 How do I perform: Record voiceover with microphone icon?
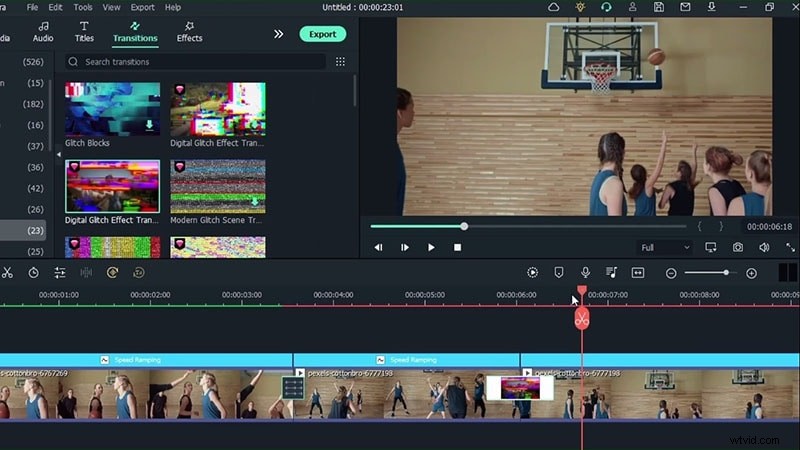tap(585, 273)
